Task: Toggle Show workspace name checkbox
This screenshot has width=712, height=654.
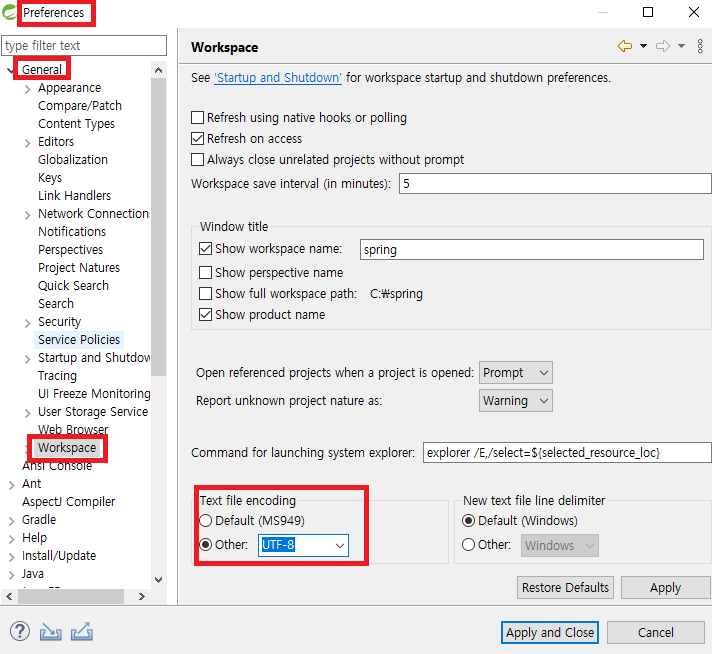Action: (x=205, y=248)
